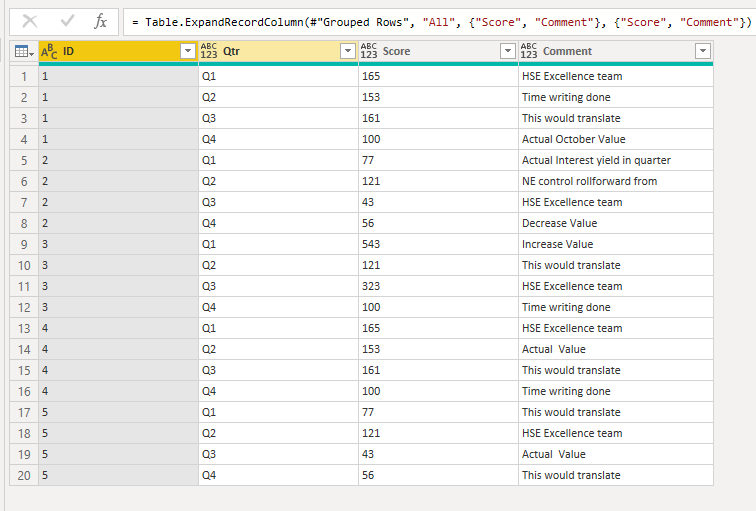Click Qtr cell Q4 in row 12
Viewport: 756px width, 511px height.
coord(278,307)
